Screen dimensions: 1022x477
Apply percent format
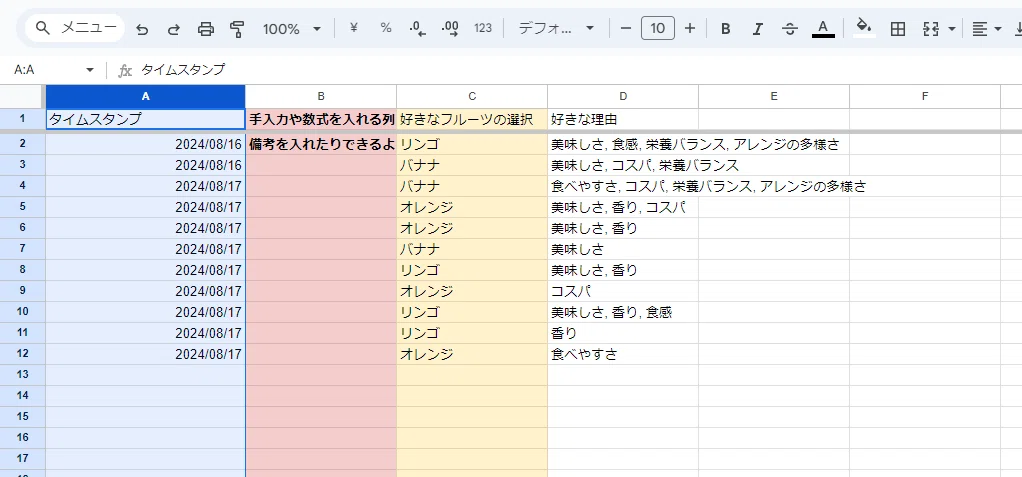coord(386,28)
